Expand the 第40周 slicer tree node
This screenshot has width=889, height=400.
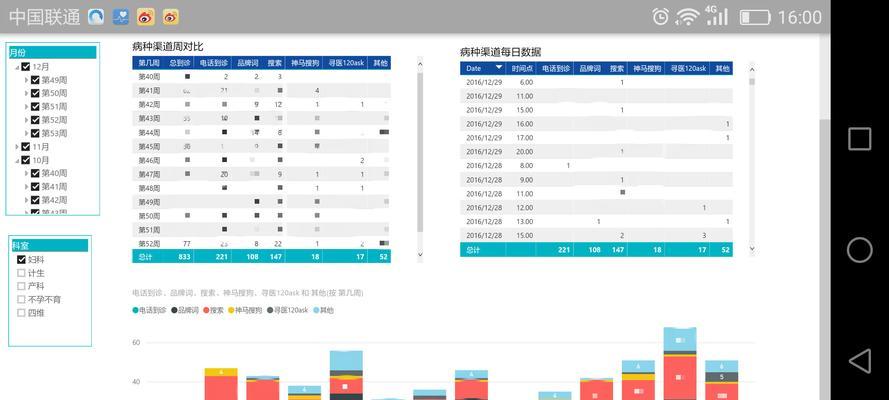pyautogui.click(x=27, y=173)
